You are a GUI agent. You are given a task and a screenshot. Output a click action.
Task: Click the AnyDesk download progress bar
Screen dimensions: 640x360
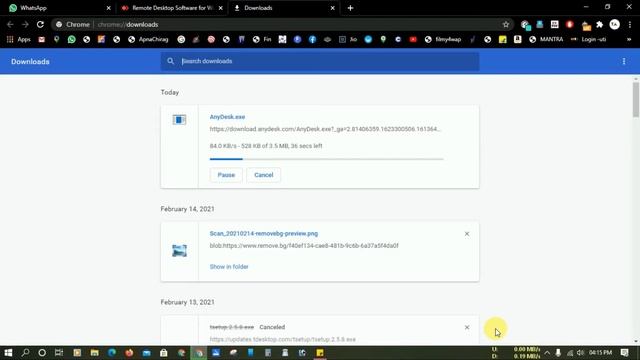click(327, 159)
